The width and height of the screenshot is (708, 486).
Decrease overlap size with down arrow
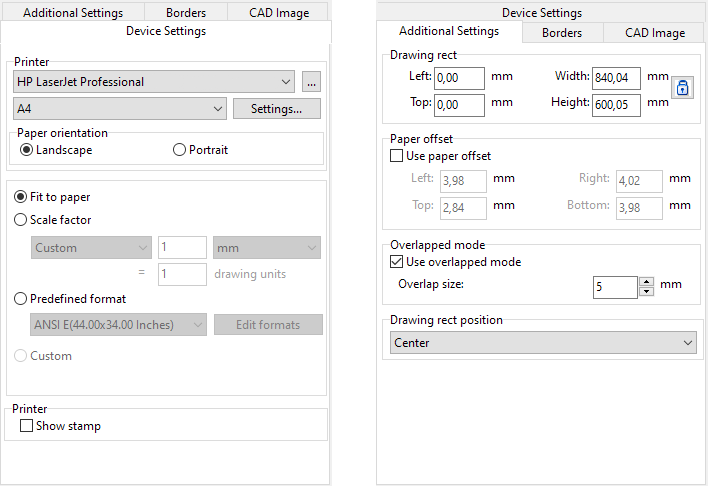click(x=646, y=292)
